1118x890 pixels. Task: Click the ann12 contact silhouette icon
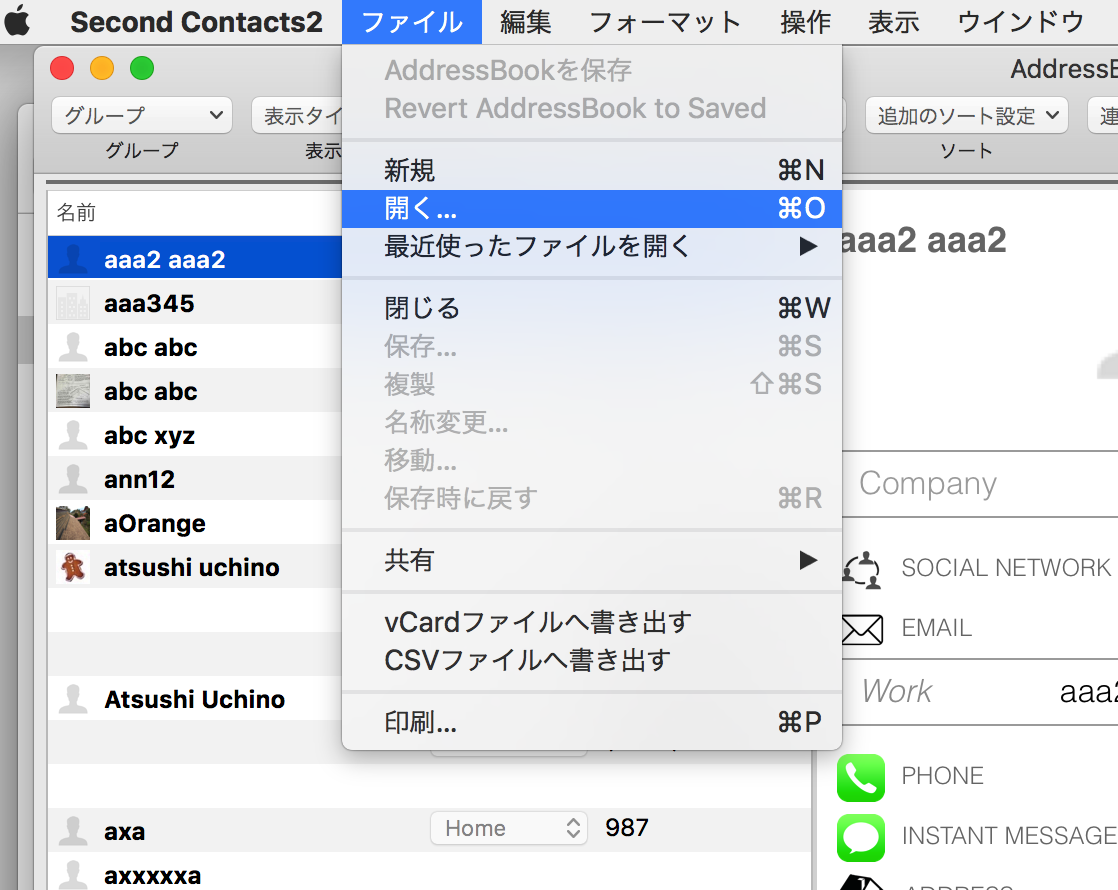(73, 479)
